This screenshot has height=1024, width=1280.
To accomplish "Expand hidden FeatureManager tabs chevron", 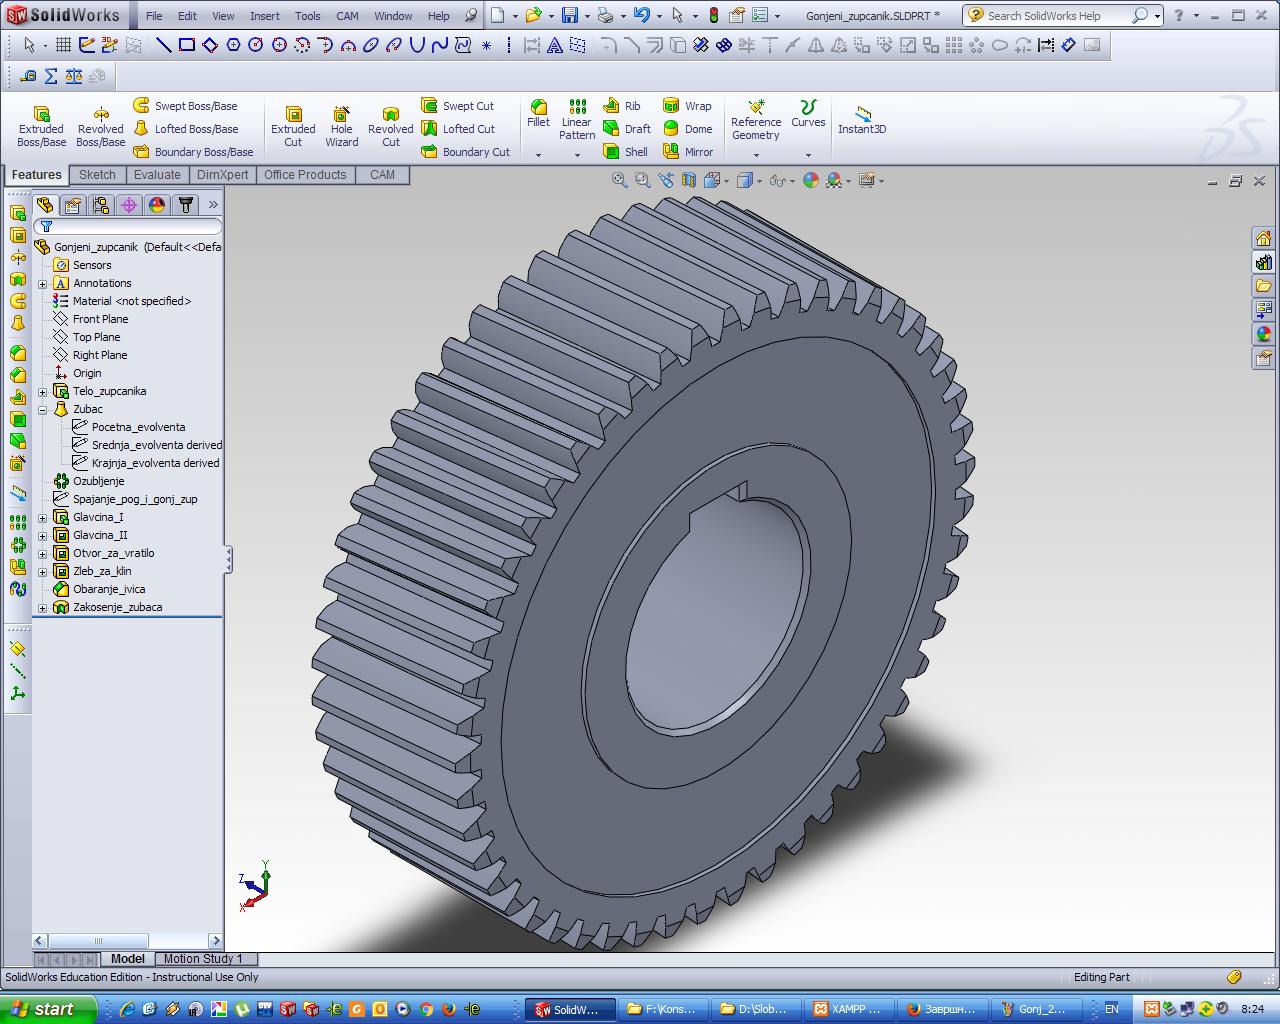I will coord(213,205).
